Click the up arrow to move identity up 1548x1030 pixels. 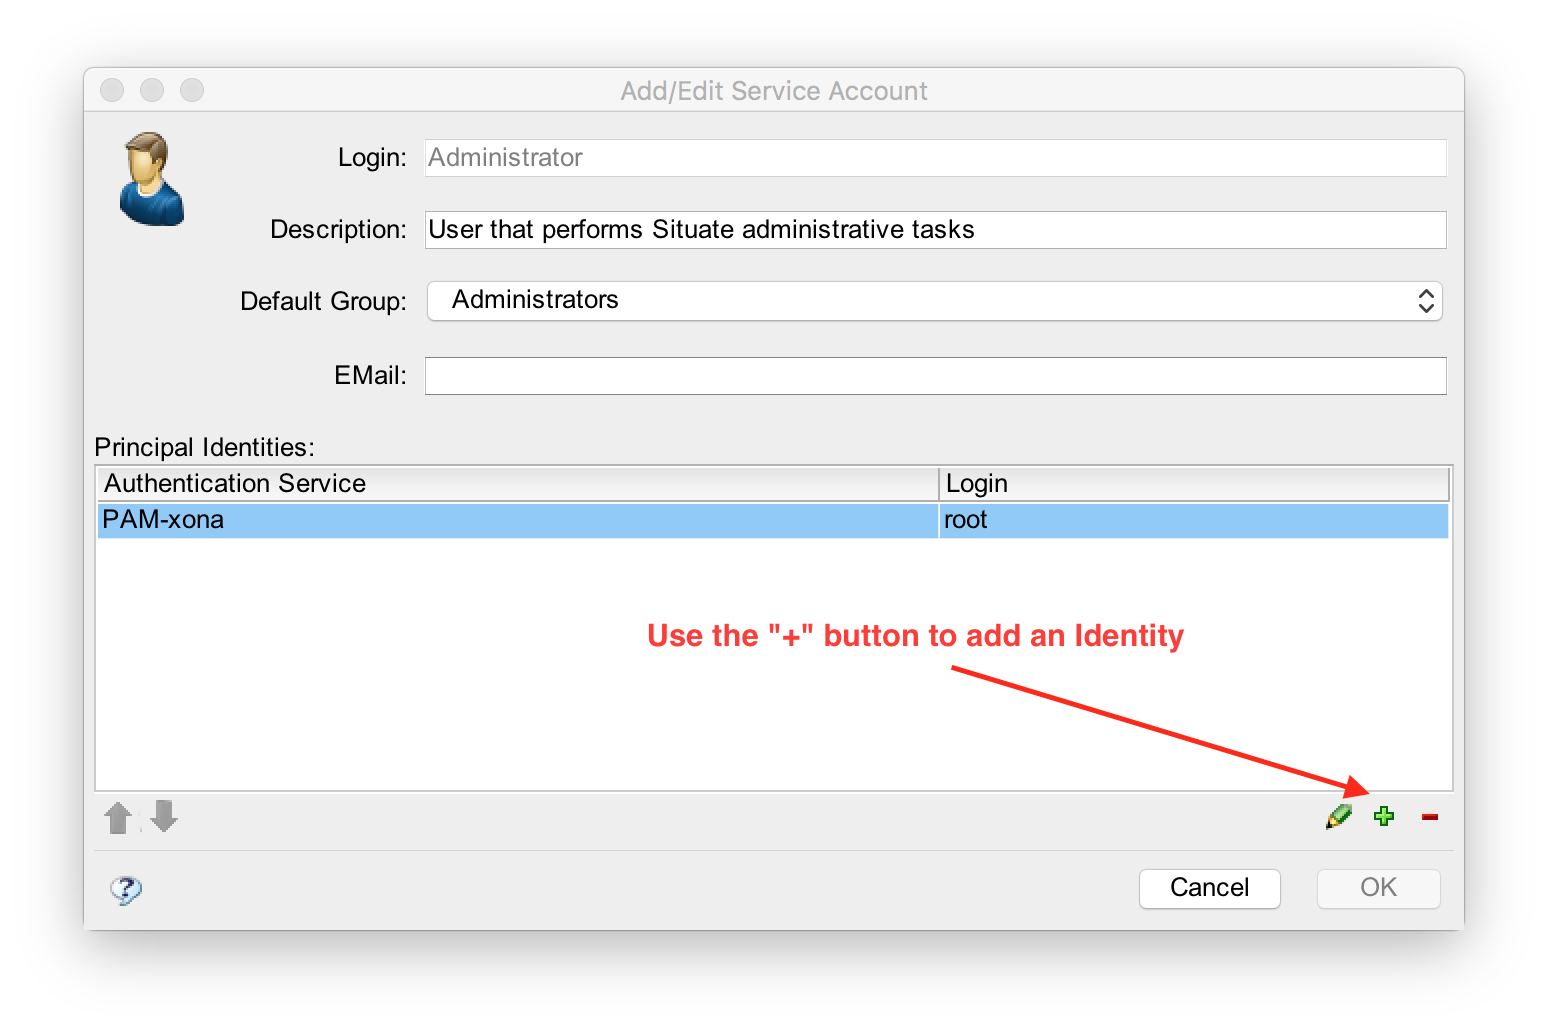(117, 817)
